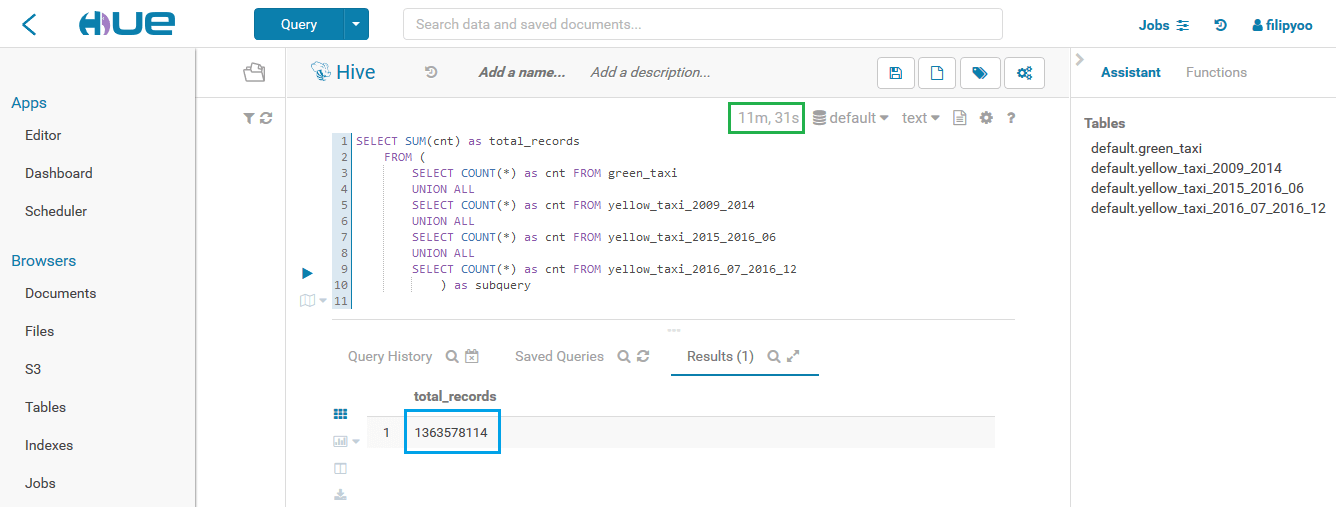Image resolution: width=1336 pixels, height=510 pixels.
Task: Open Documents browser in sidebar
Action: point(61,293)
